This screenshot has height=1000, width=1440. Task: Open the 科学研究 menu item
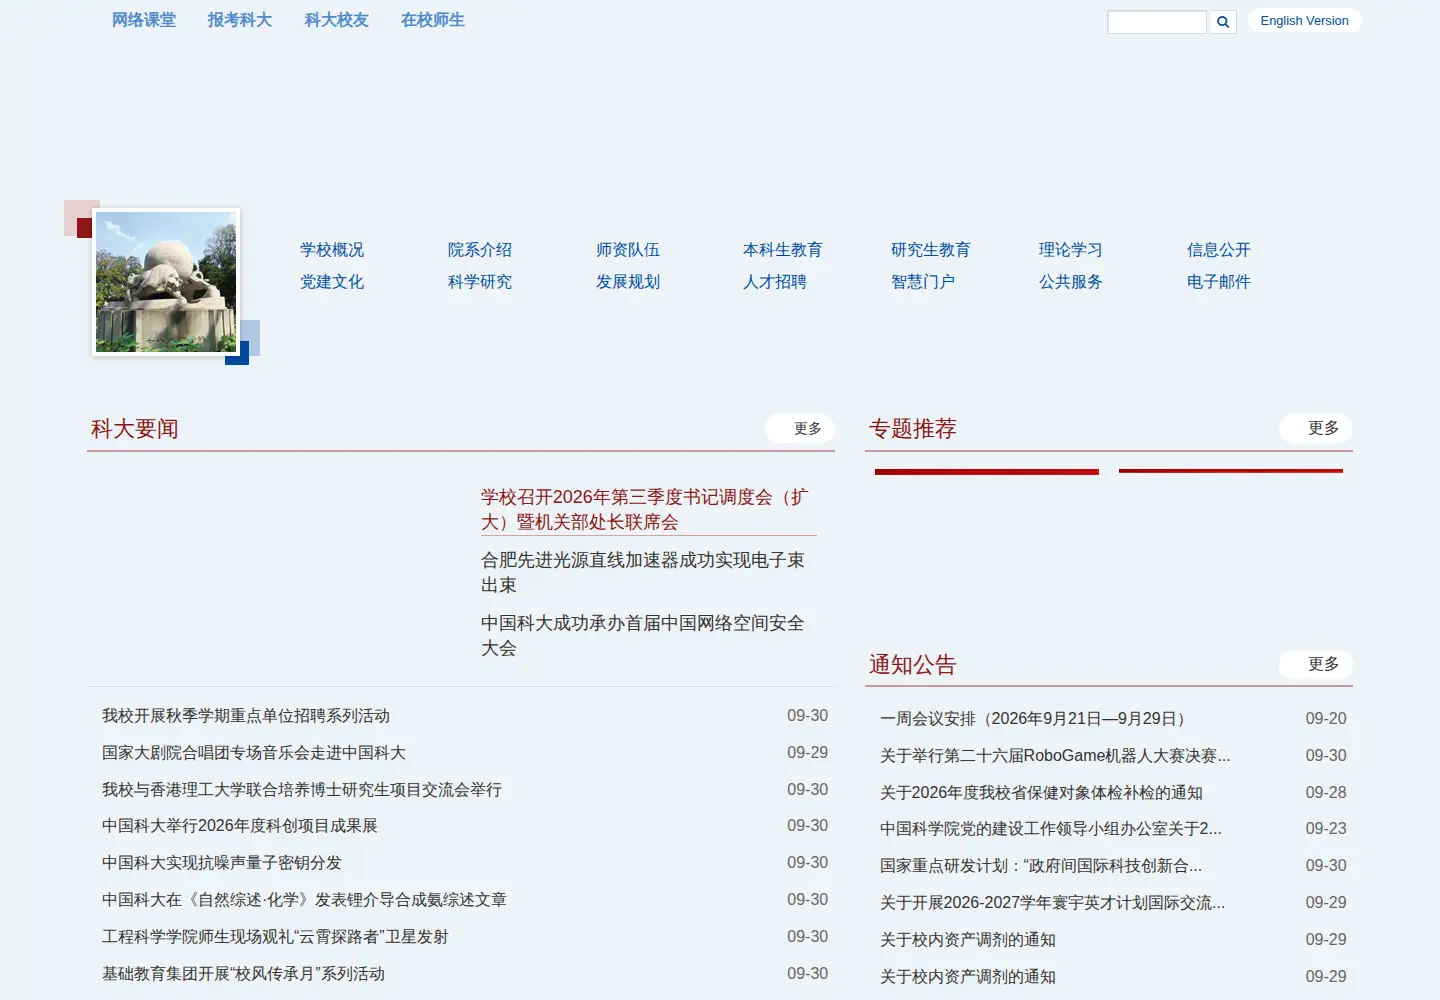click(x=480, y=282)
